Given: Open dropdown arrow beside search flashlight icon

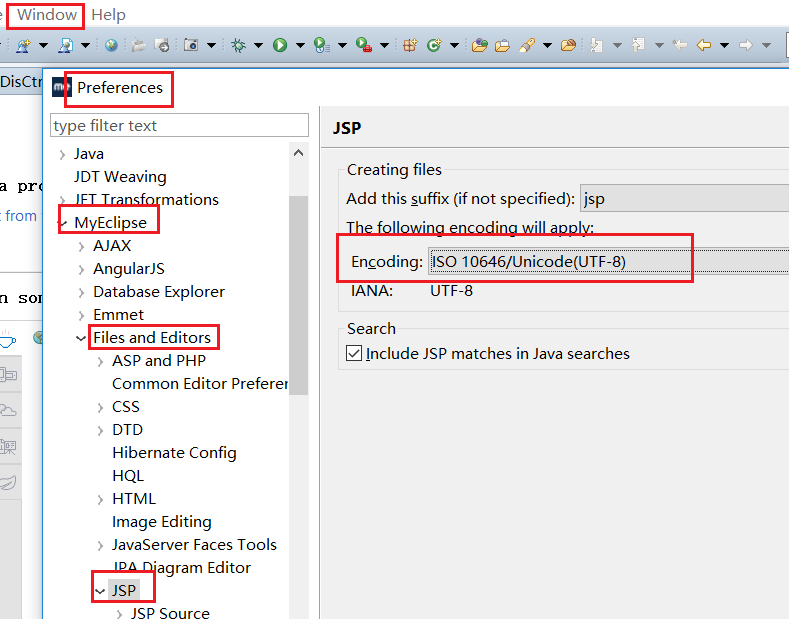Looking at the screenshot, I should click(547, 46).
